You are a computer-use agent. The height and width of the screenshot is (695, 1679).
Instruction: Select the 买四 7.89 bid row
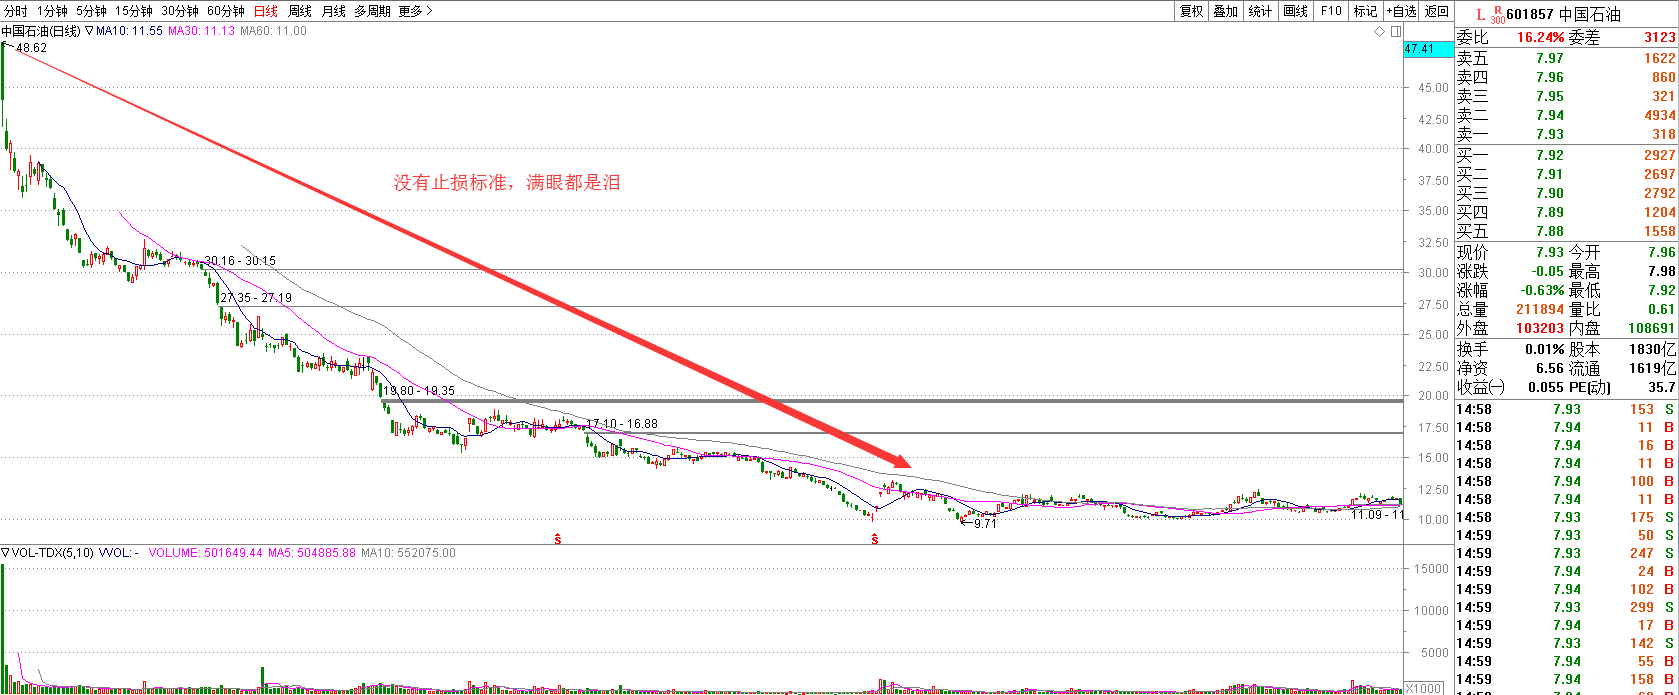(1566, 212)
